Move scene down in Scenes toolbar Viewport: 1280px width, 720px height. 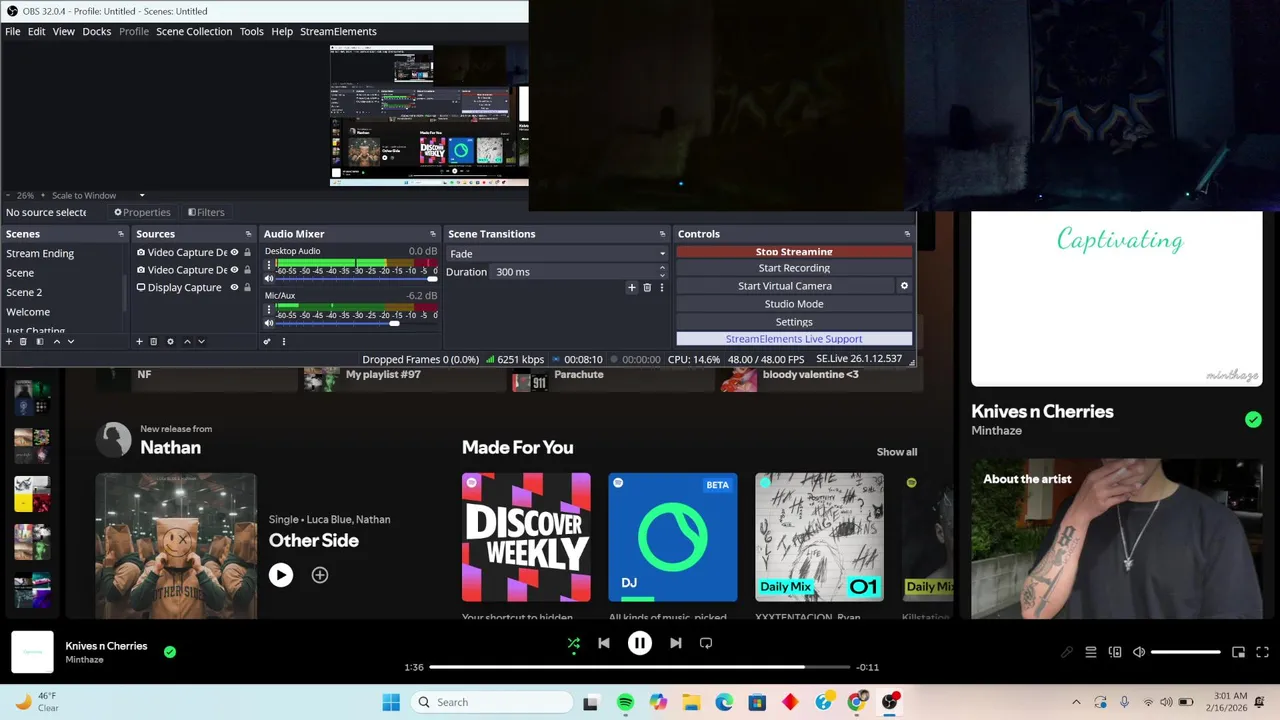point(71,342)
